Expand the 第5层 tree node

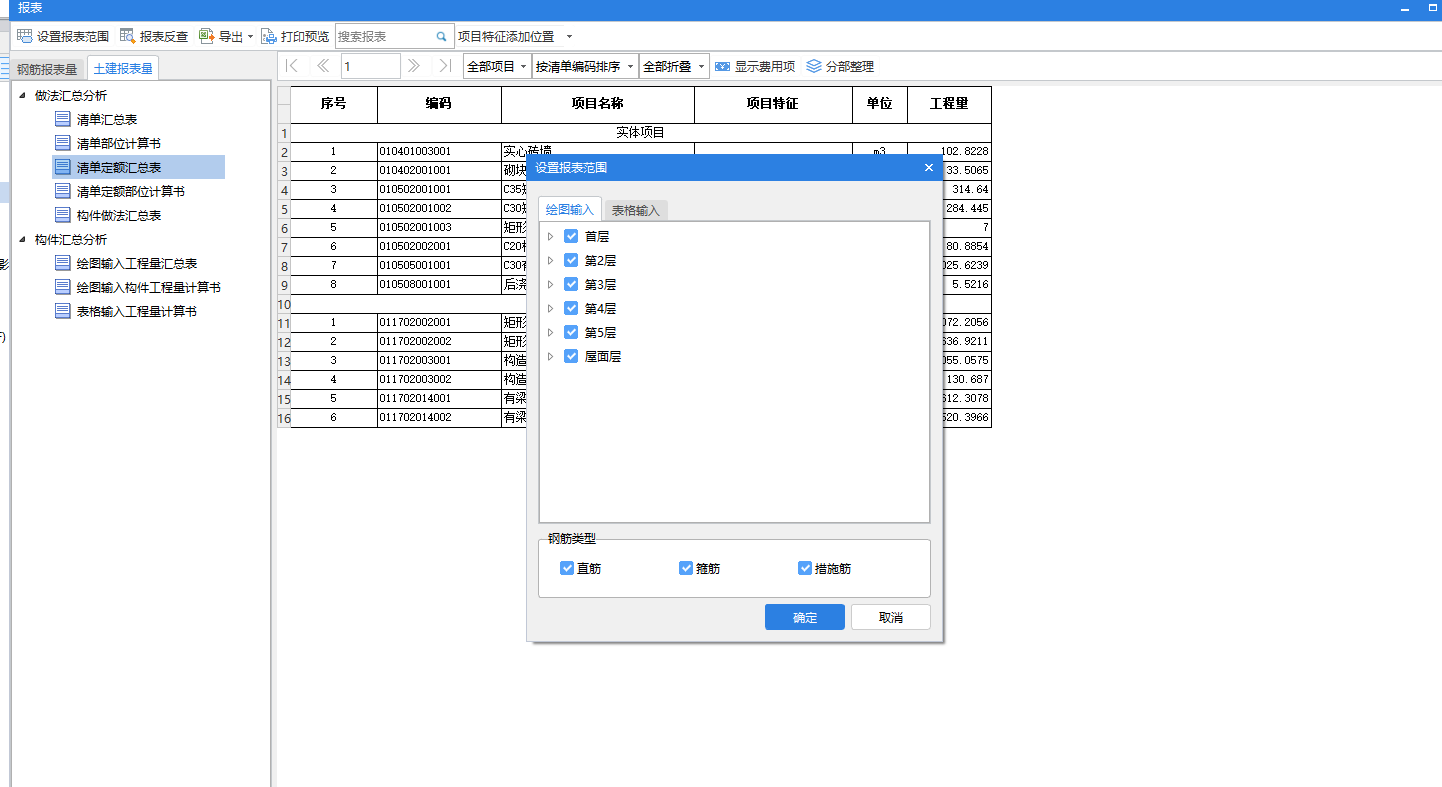coord(550,332)
